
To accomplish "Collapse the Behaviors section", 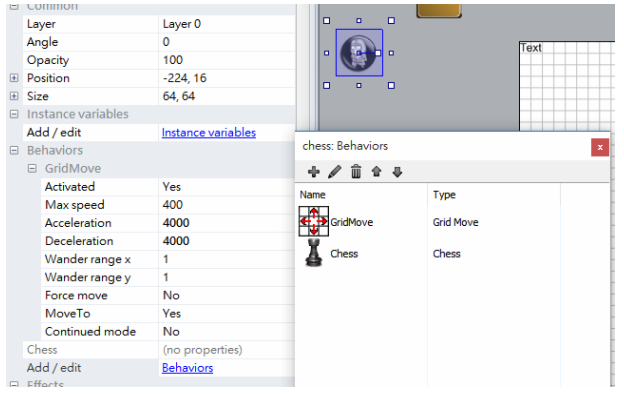I will [14, 150].
